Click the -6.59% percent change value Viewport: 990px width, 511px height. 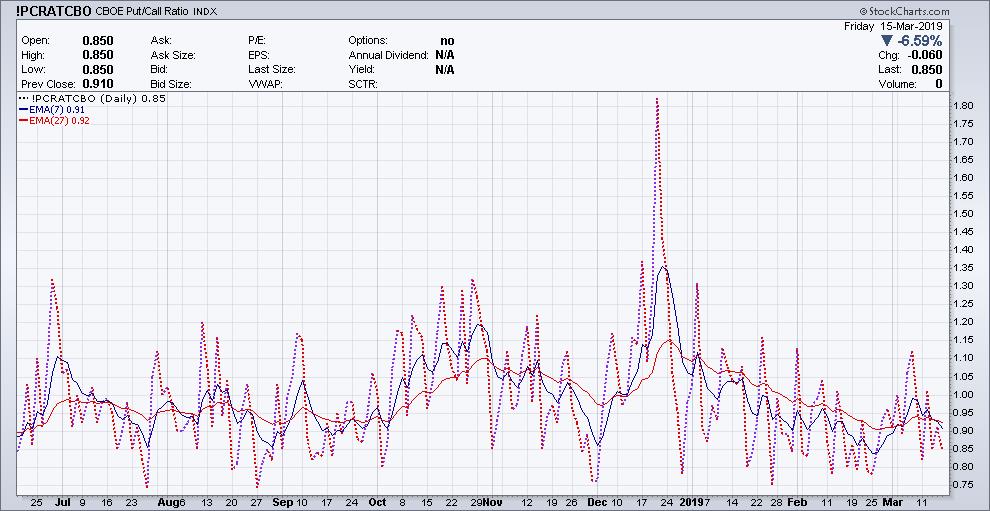click(921, 40)
